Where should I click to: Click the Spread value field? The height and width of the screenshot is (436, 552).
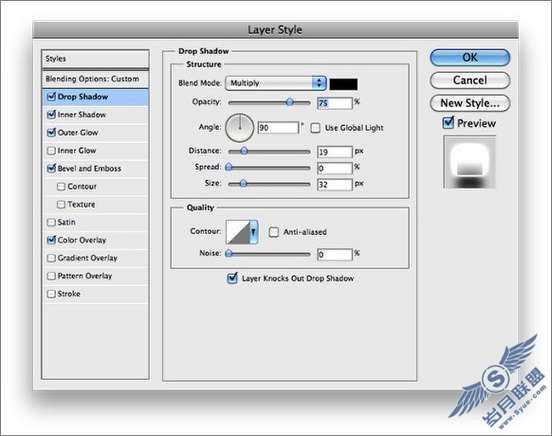(x=334, y=168)
